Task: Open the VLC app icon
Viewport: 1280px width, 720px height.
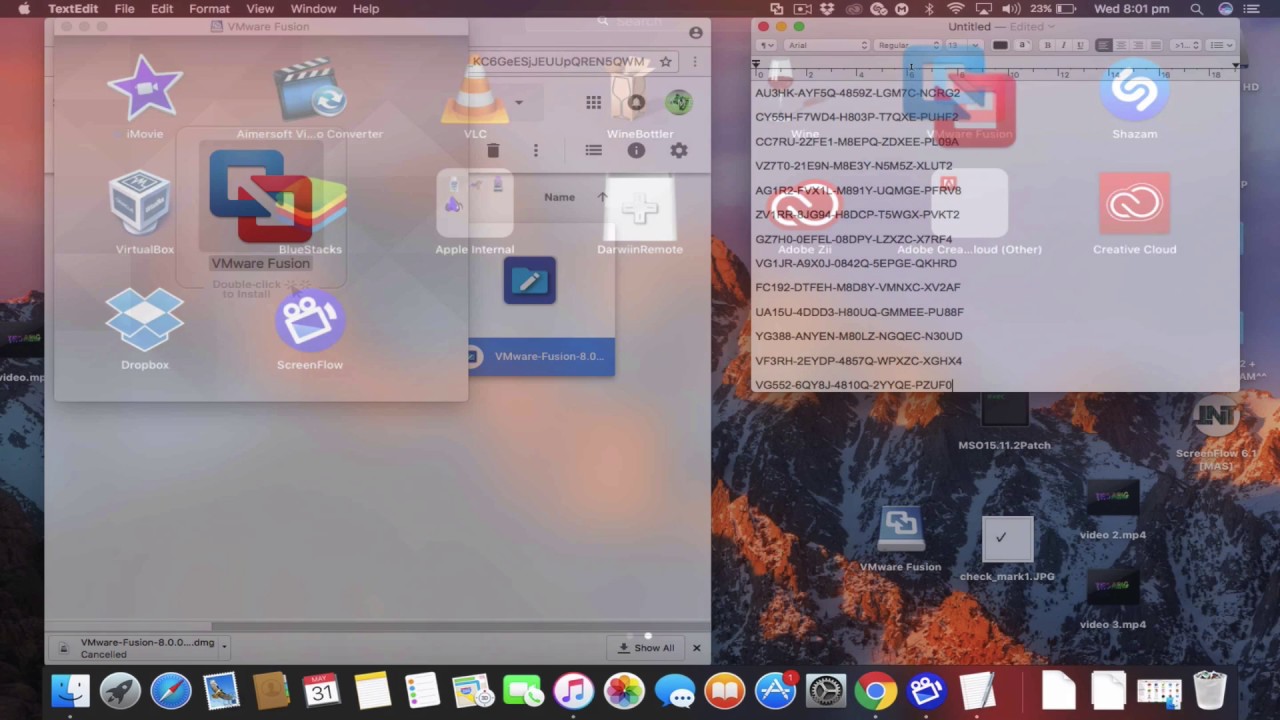Action: (475, 90)
